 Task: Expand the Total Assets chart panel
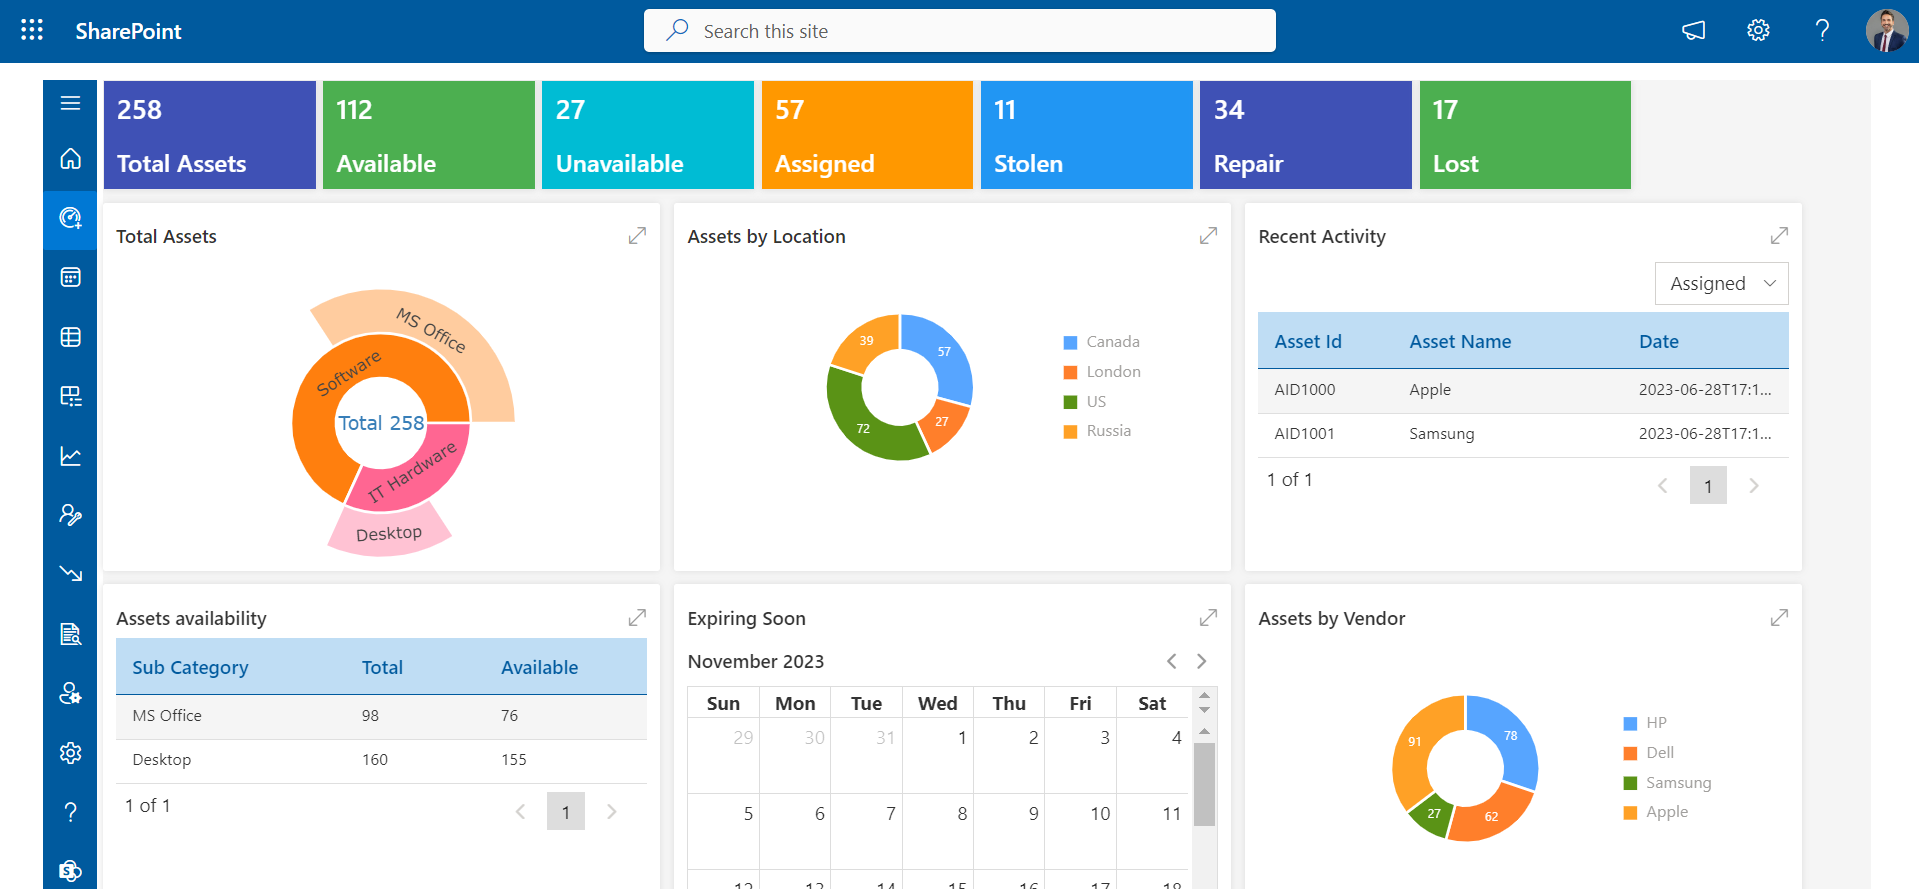637,236
